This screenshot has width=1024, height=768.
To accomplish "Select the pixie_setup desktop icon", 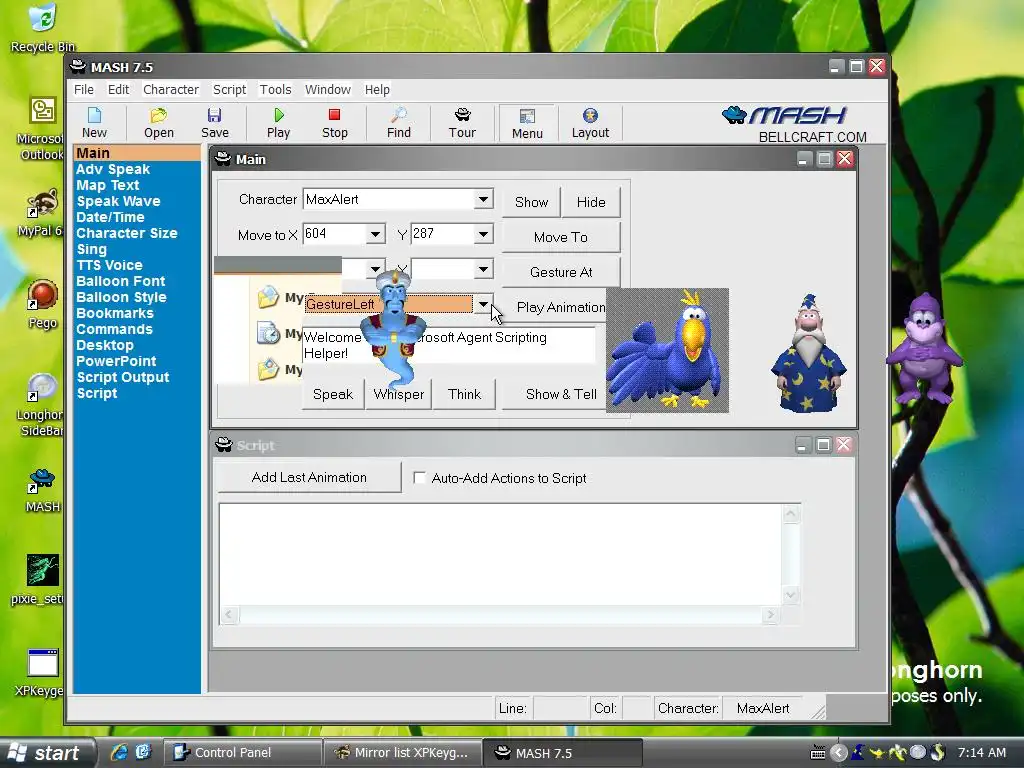I will (39, 580).
